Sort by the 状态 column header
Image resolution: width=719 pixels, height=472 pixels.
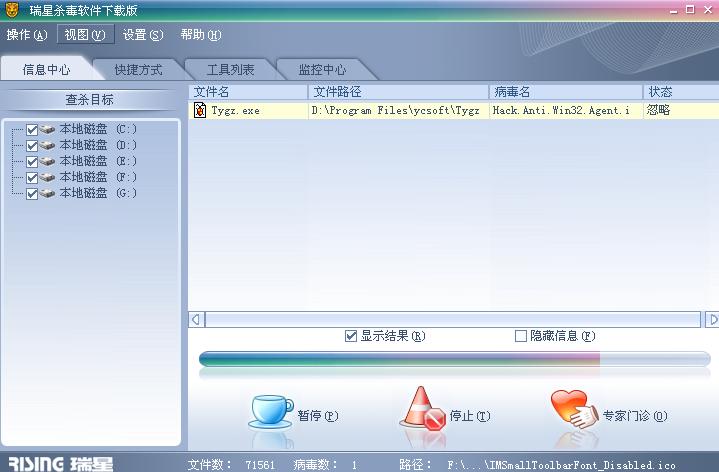[681, 92]
